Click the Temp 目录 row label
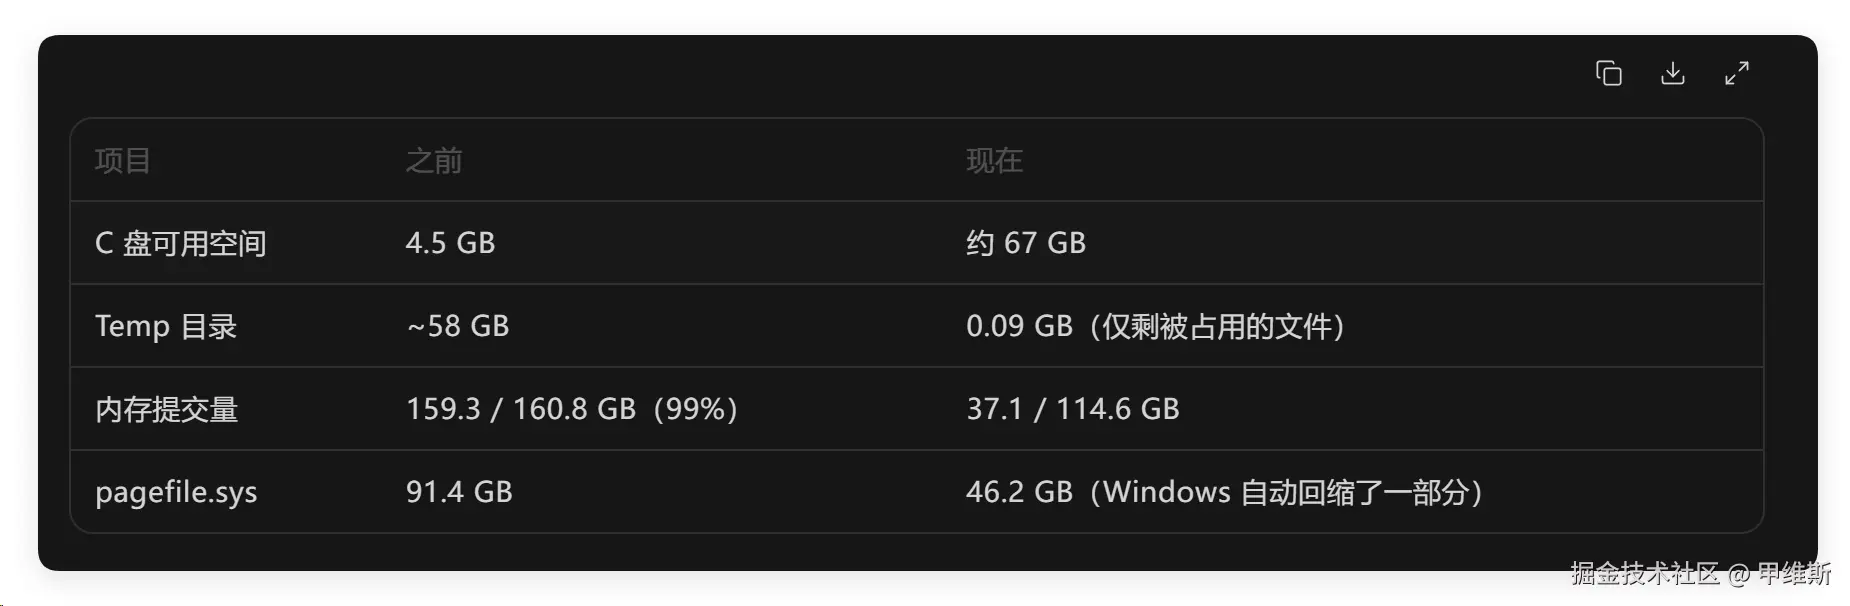 pyautogui.click(x=166, y=326)
